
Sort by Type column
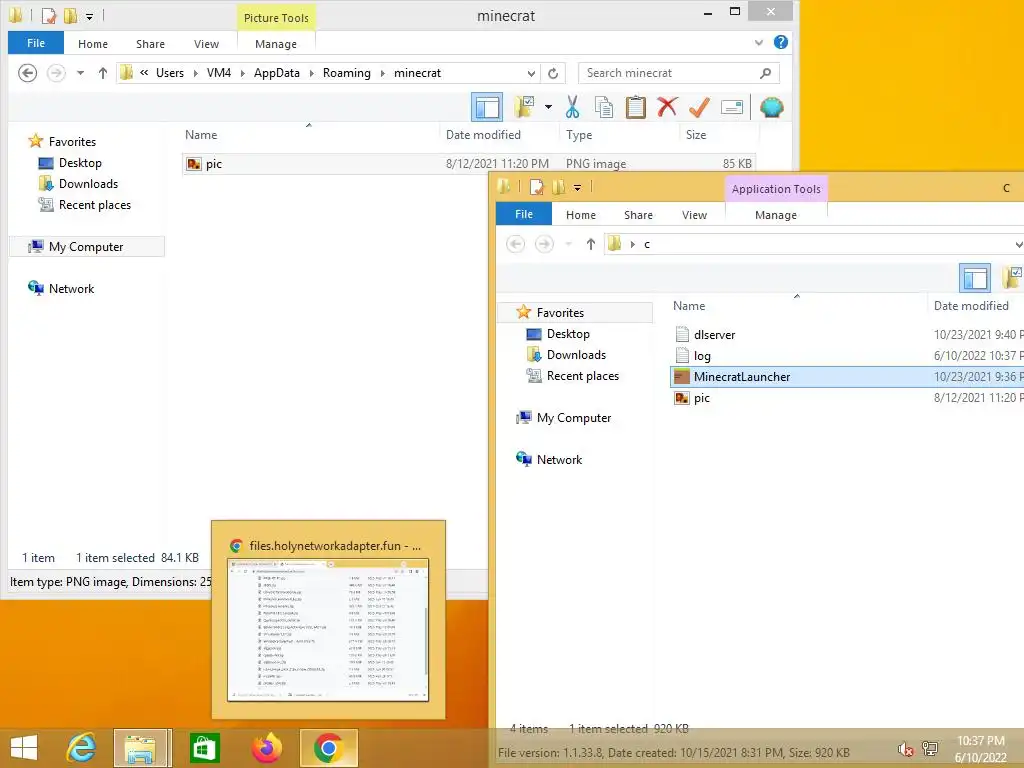[579, 135]
